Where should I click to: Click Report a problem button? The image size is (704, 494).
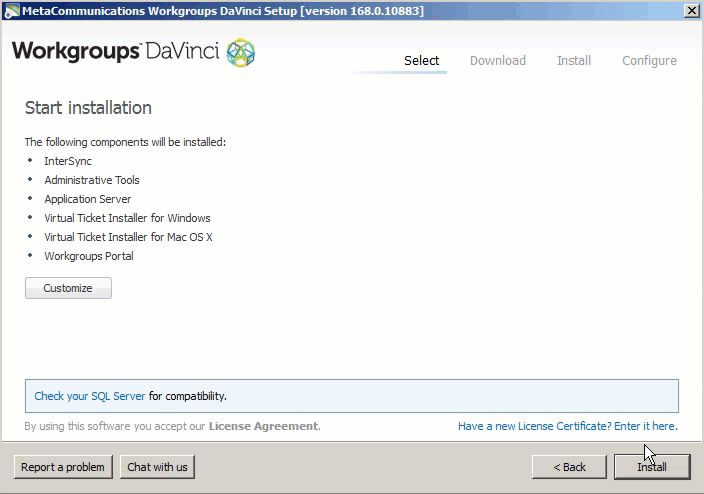point(63,467)
